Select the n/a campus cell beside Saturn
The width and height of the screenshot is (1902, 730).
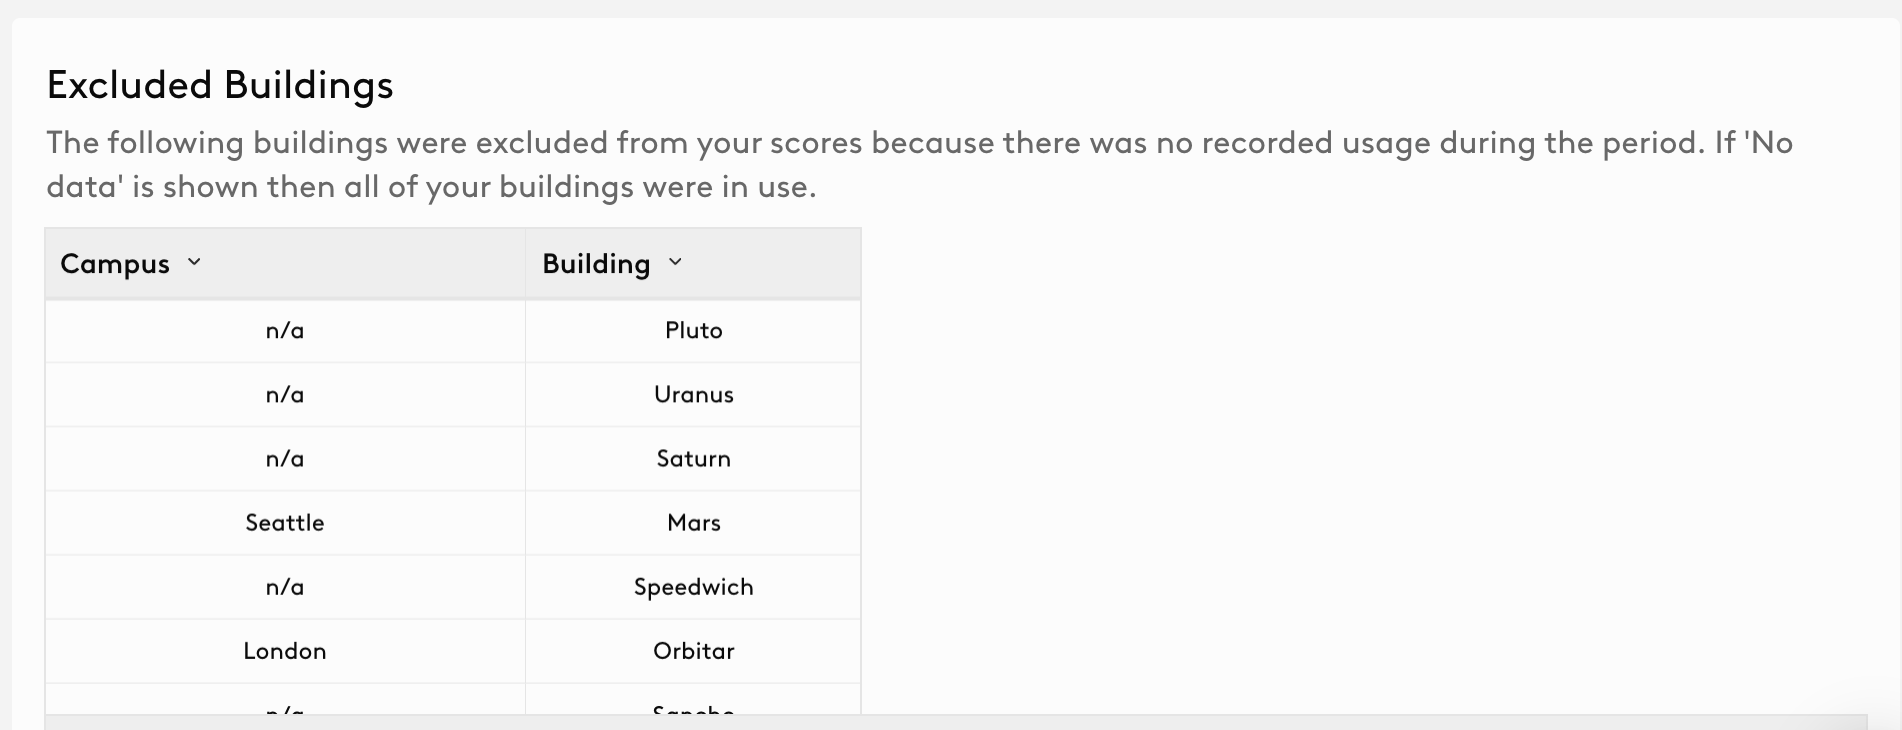[x=285, y=459]
